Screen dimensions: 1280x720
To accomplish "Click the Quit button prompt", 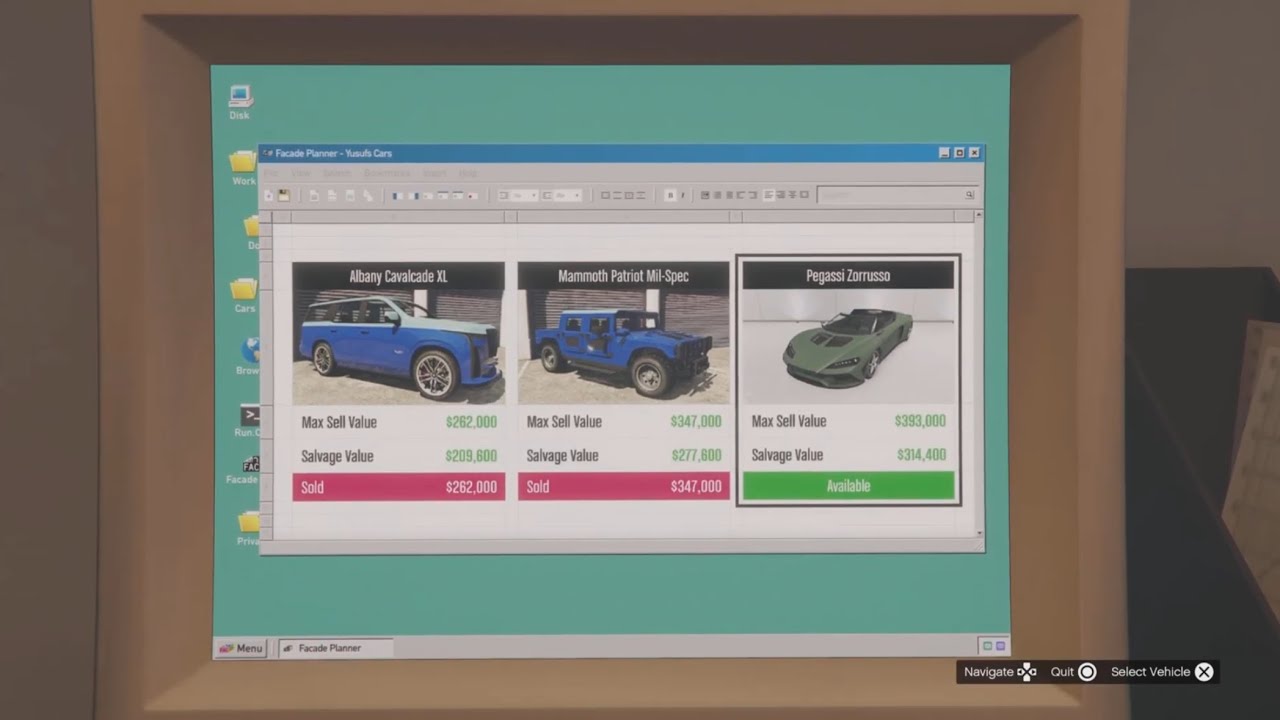I will click(x=1073, y=672).
